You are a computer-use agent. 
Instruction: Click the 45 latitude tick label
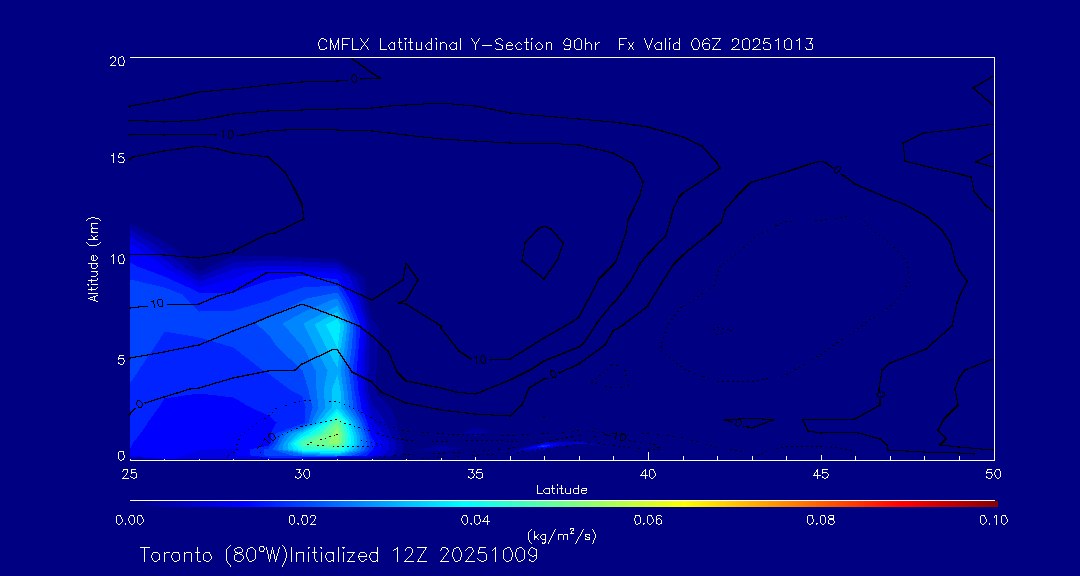tap(821, 473)
